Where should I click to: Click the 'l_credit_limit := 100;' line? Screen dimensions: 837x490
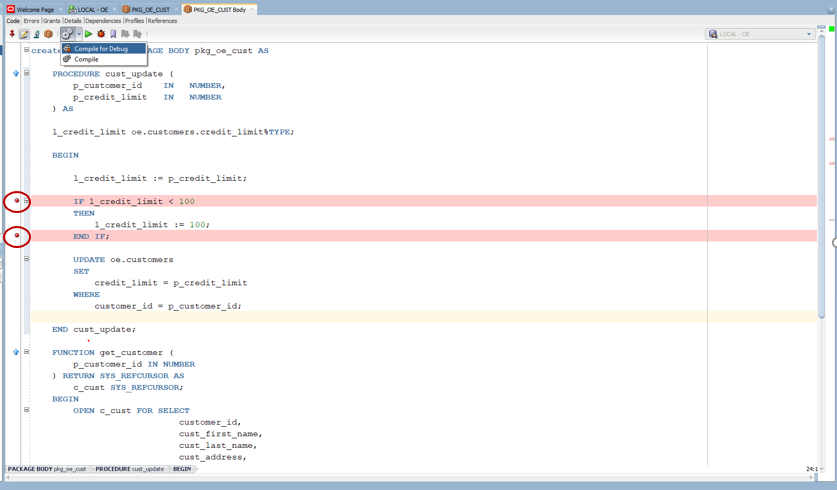[x=152, y=225]
